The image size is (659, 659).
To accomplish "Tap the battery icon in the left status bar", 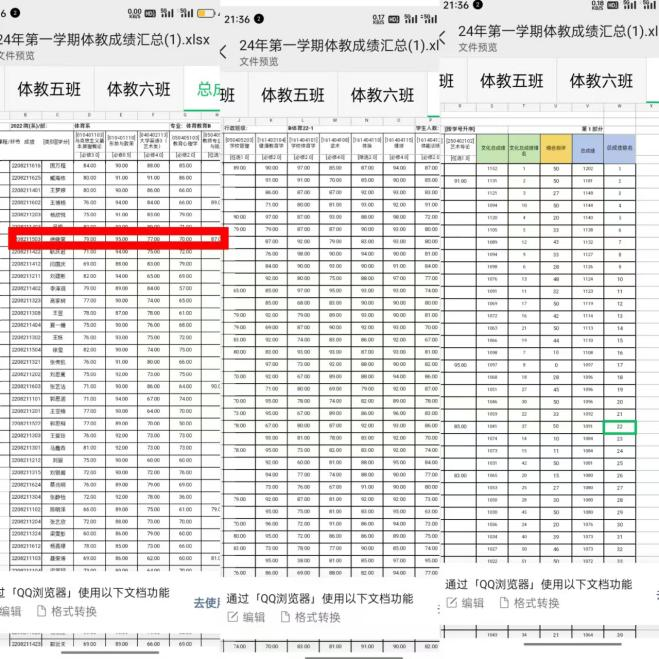I will click(211, 12).
